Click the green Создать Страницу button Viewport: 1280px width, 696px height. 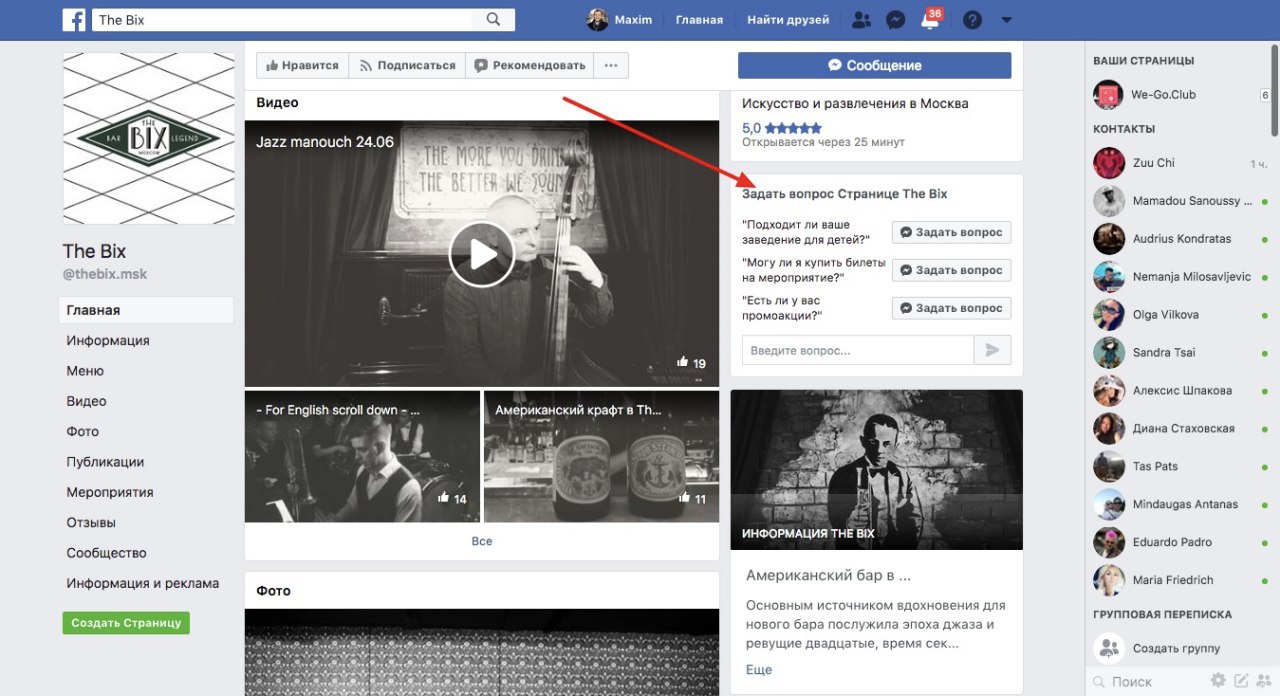[x=126, y=622]
